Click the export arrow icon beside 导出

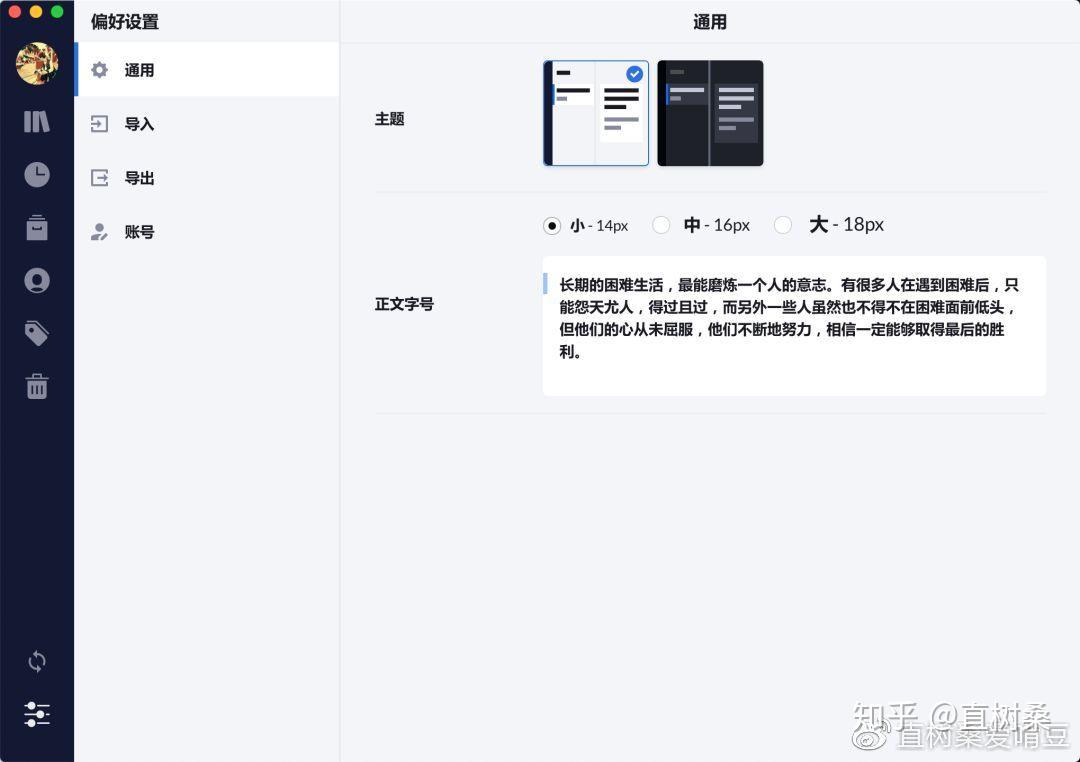pos(100,178)
